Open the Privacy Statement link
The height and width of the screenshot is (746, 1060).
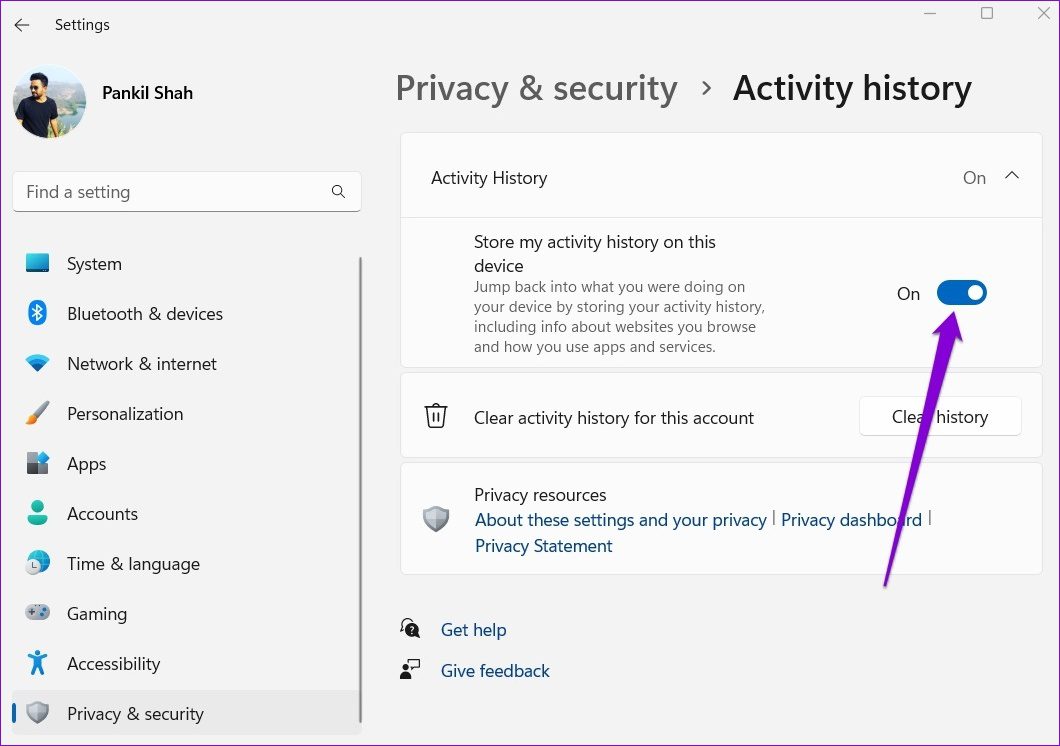coord(543,546)
